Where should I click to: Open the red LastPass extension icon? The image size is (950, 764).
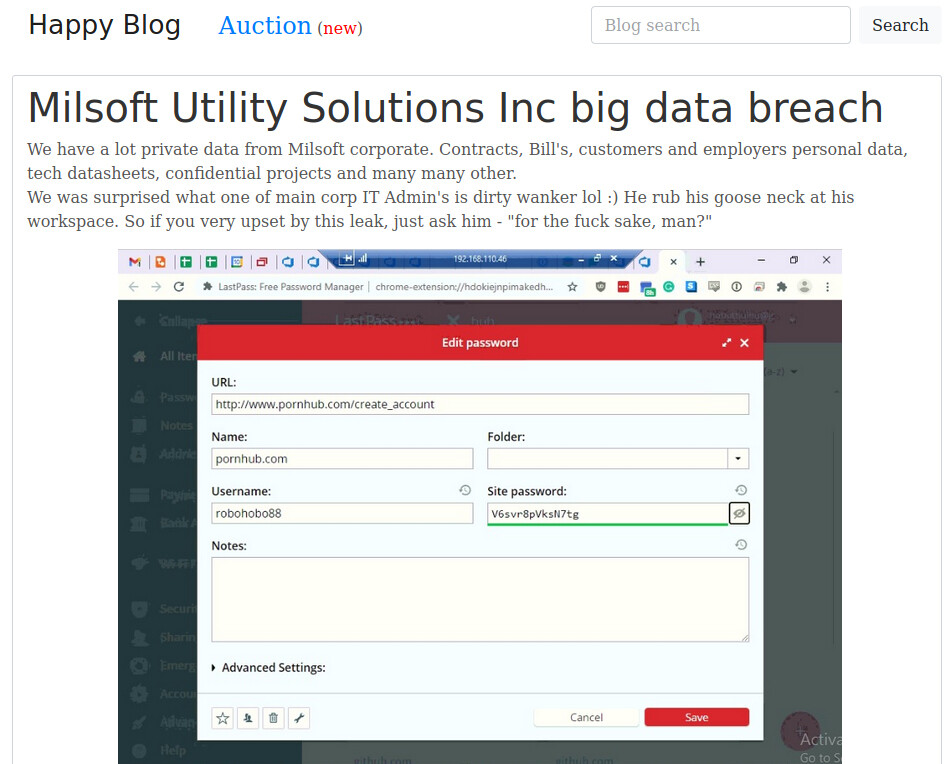tap(623, 287)
